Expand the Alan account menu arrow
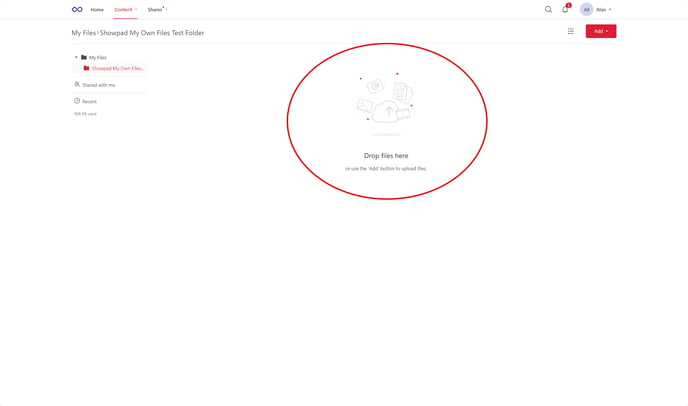The width and height of the screenshot is (688, 406). [x=610, y=10]
